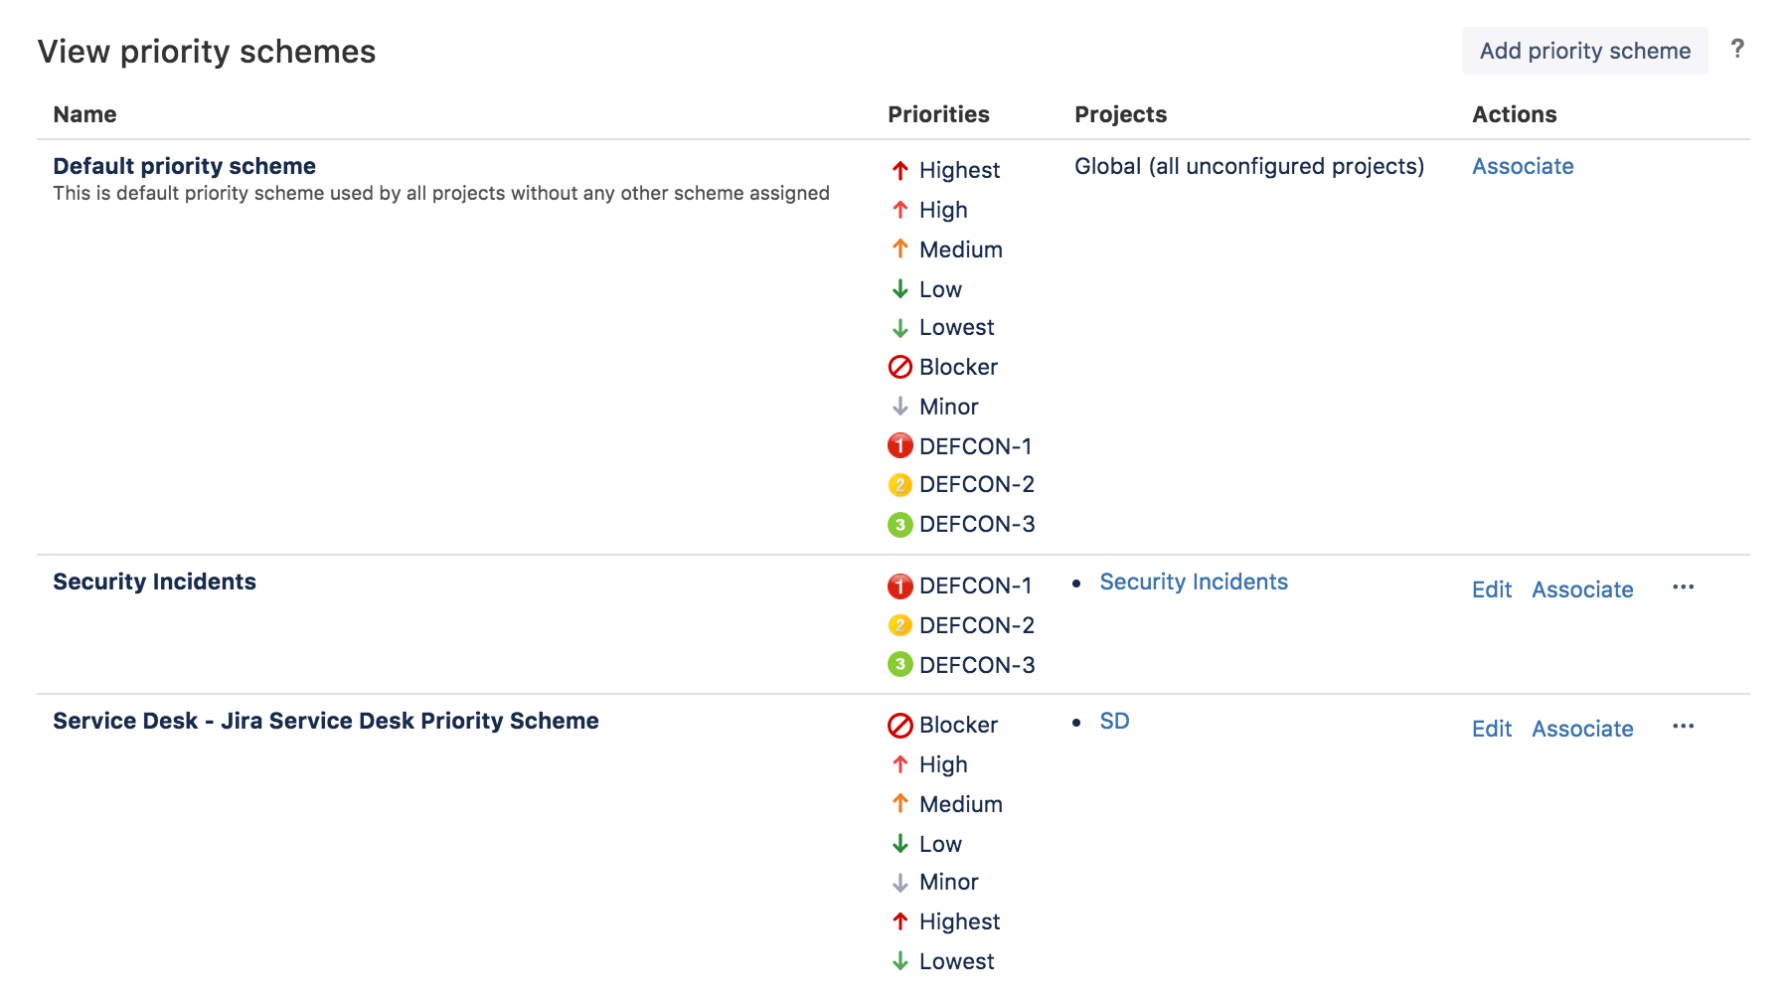Associate projects with the Default priority scheme
This screenshot has height=1000, width=1789.
(1522, 166)
